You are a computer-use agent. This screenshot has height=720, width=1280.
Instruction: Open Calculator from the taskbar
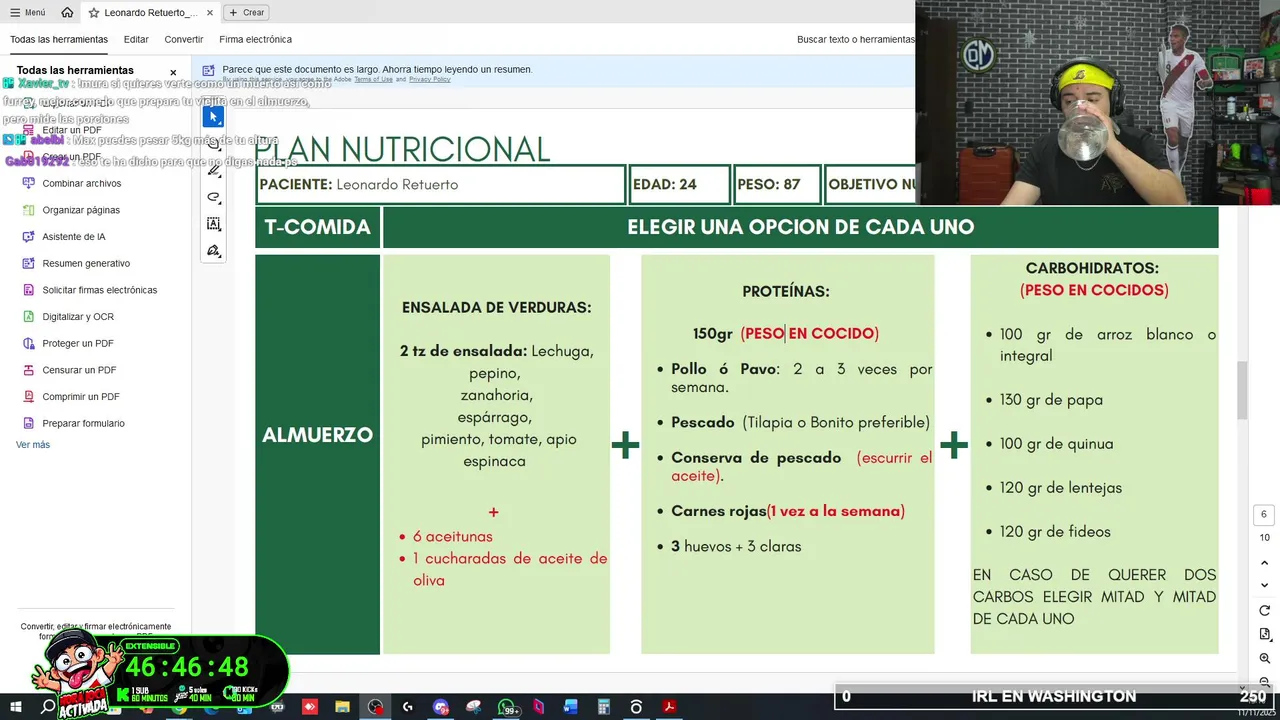pyautogui.click(x=604, y=707)
